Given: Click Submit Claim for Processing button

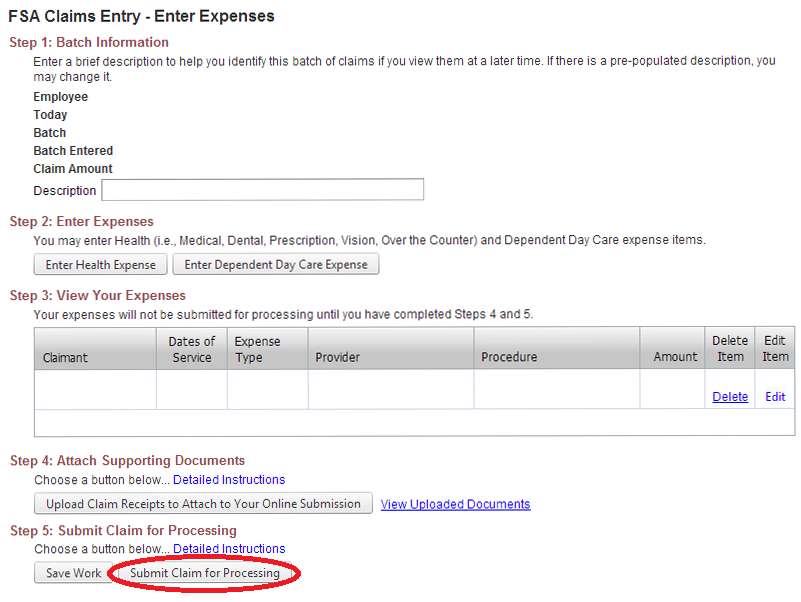Looking at the screenshot, I should point(205,574).
